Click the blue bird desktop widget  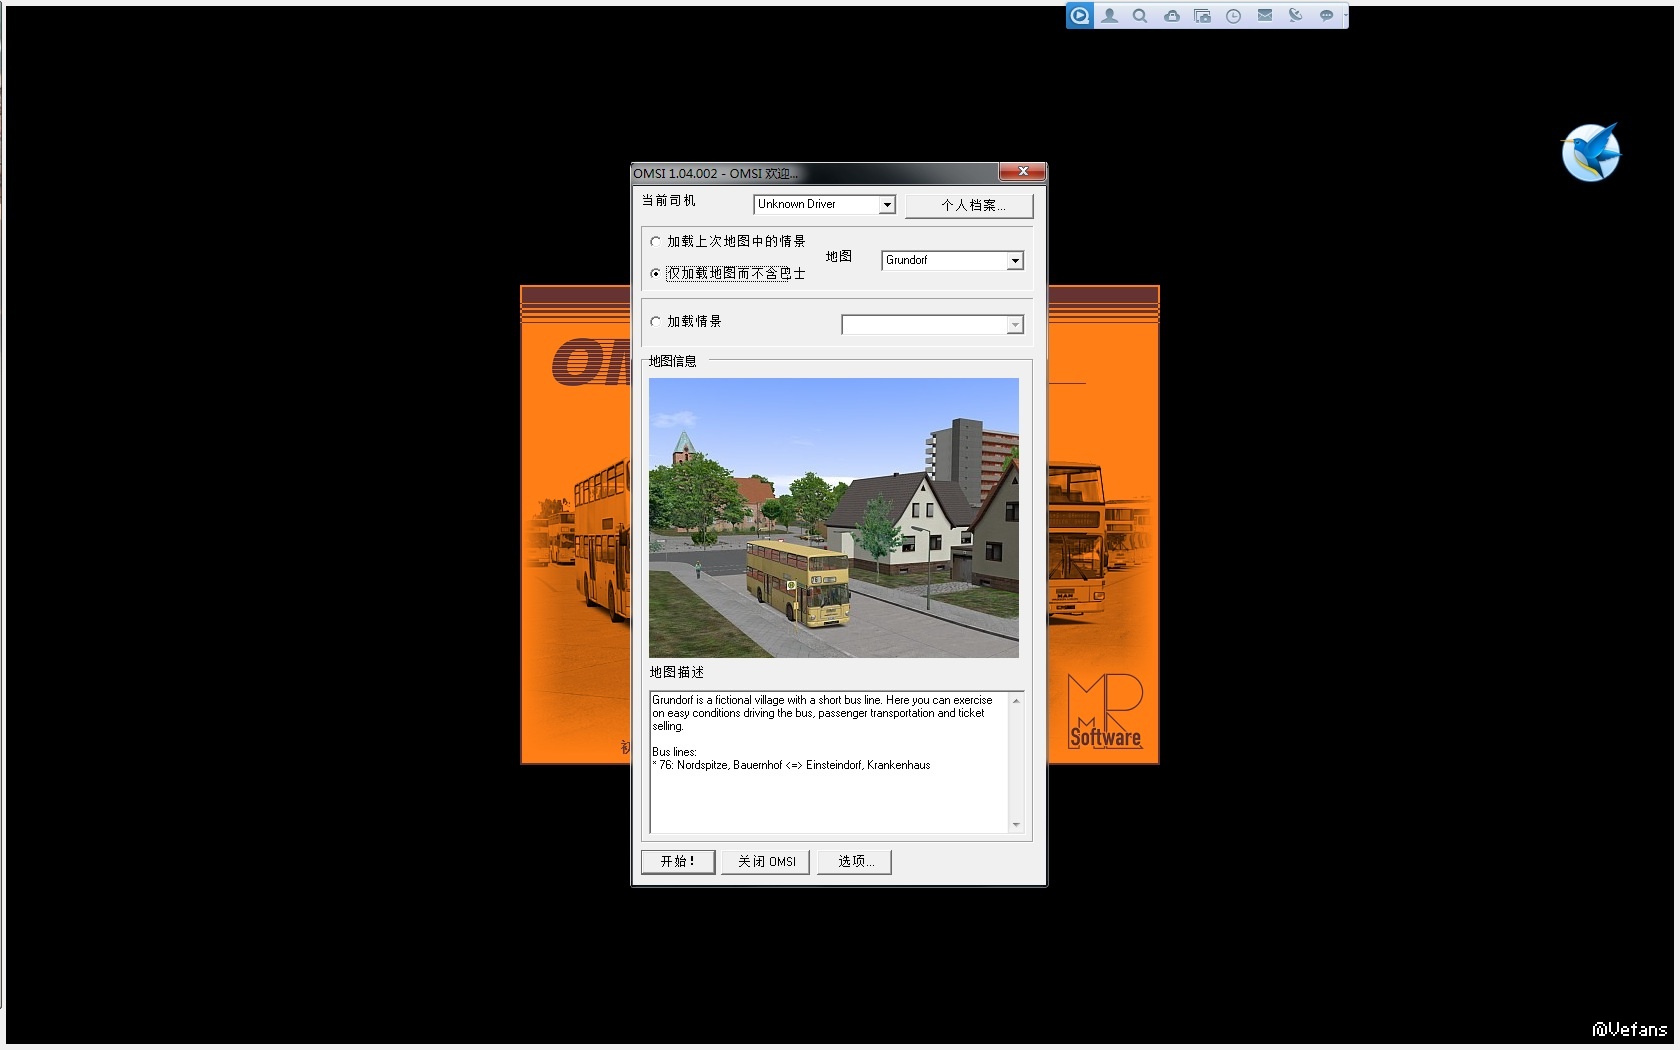(x=1591, y=153)
